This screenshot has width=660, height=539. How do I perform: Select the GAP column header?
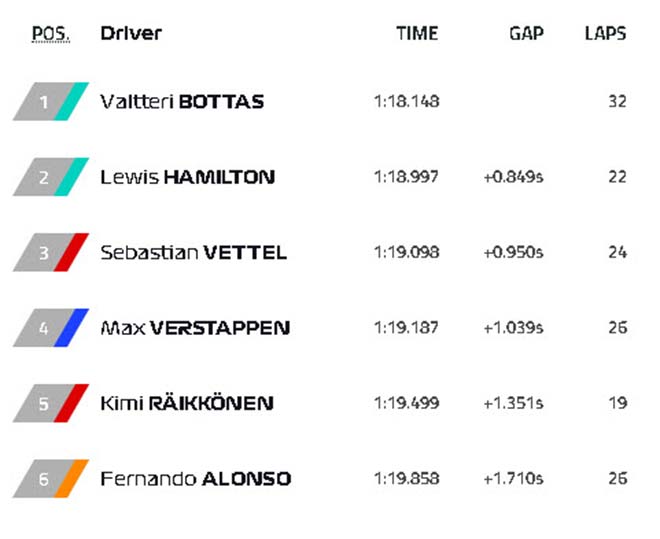526,34
